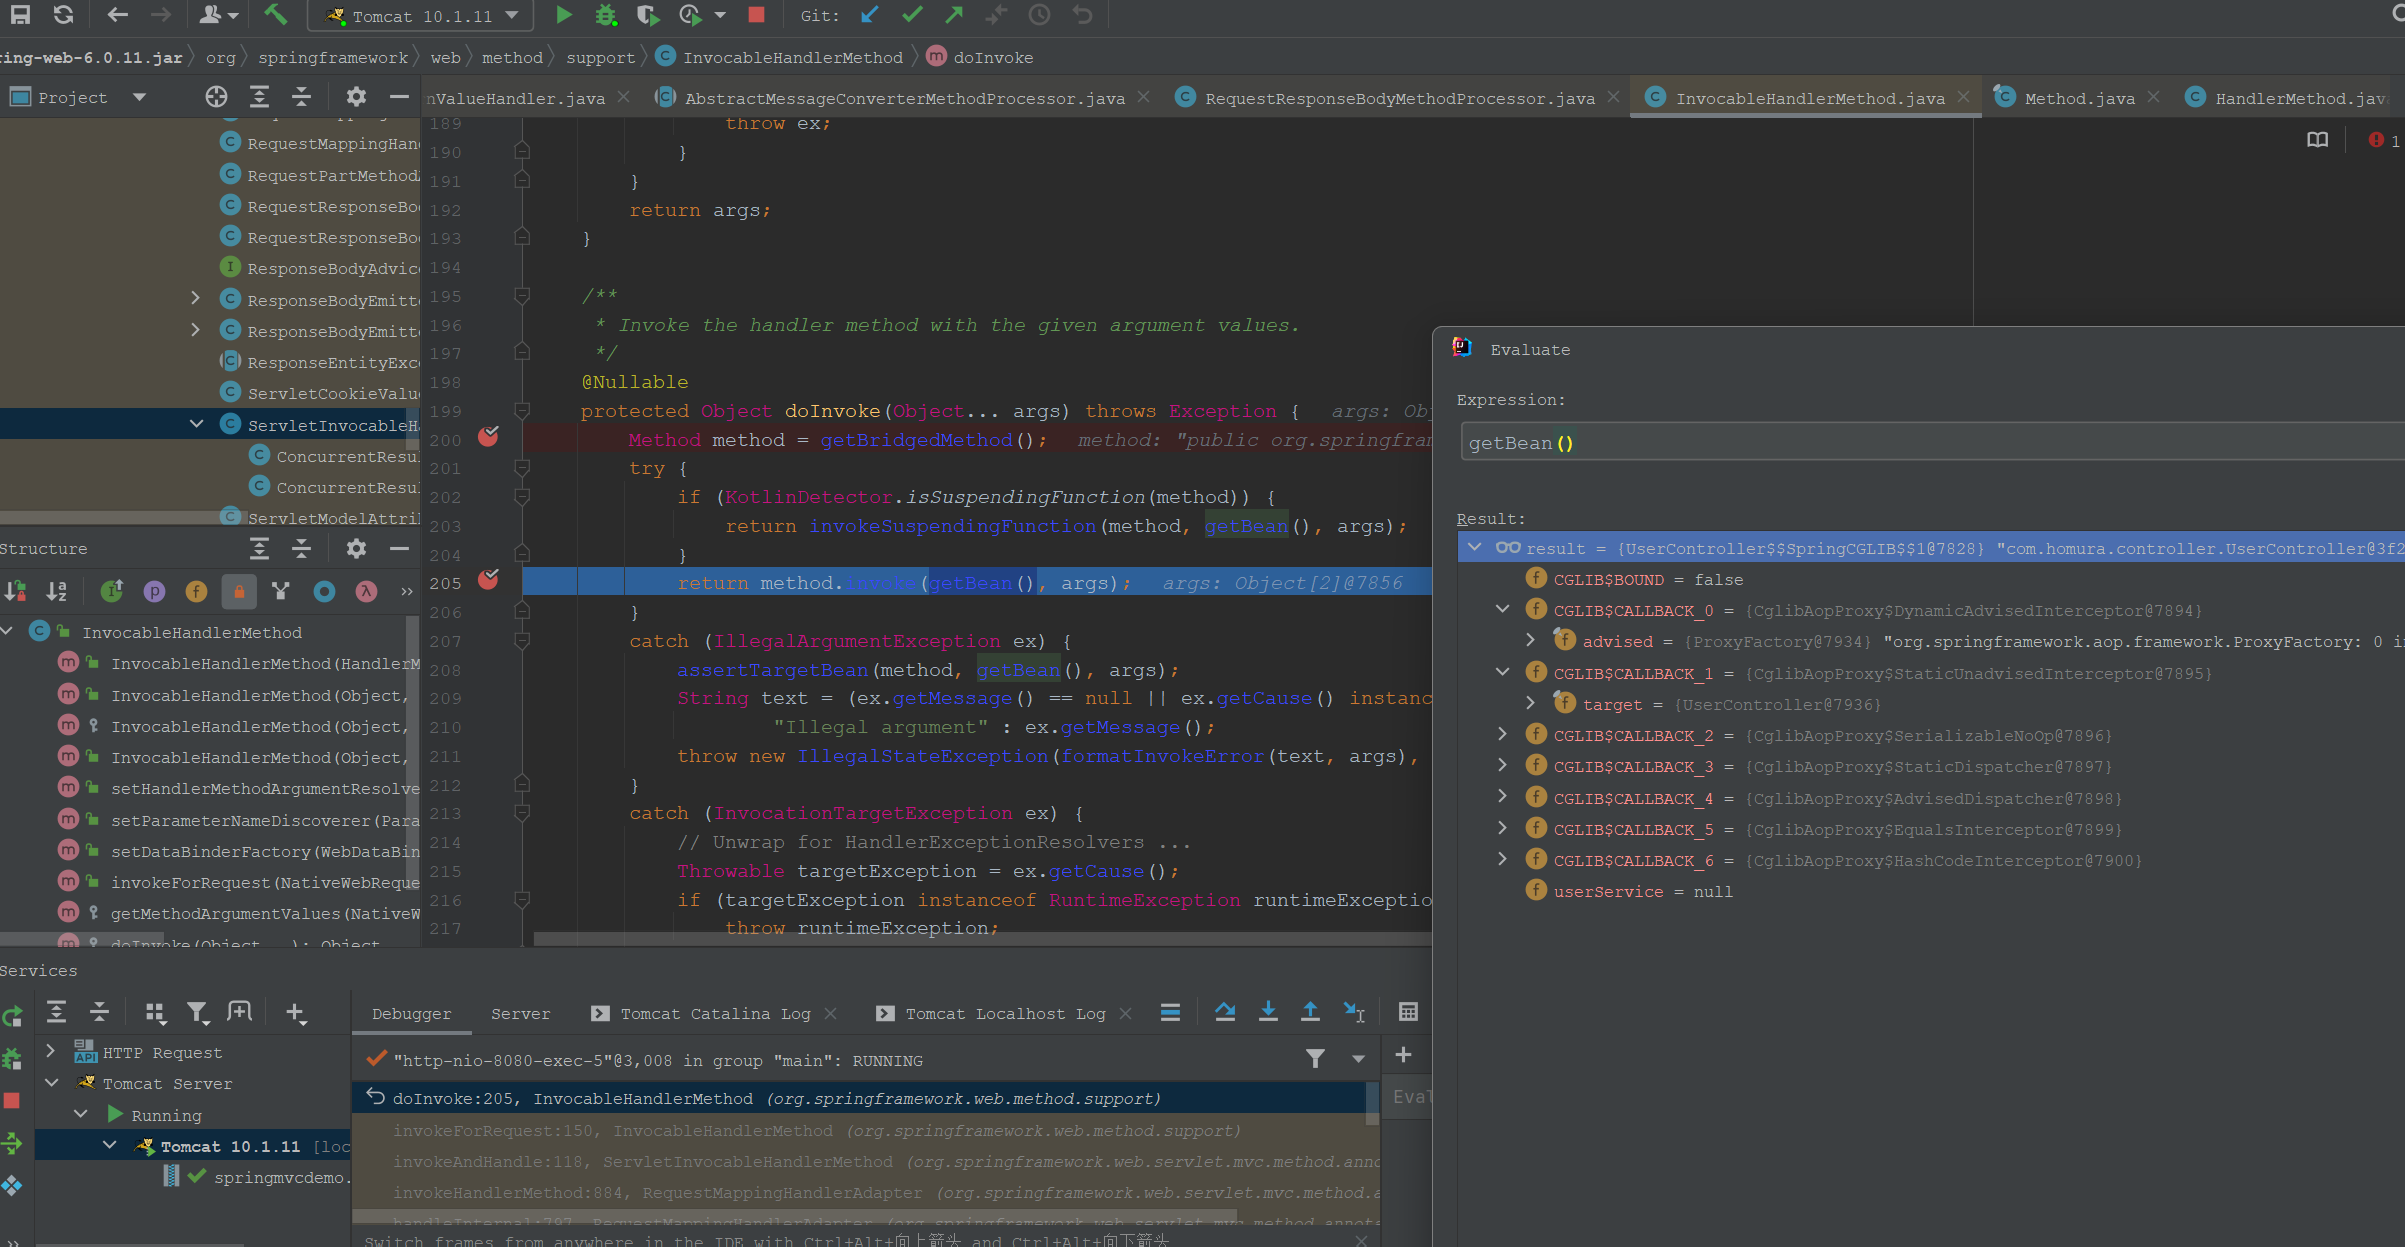2405x1247 pixels.
Task: Click Git update project arrow
Action: (869, 15)
